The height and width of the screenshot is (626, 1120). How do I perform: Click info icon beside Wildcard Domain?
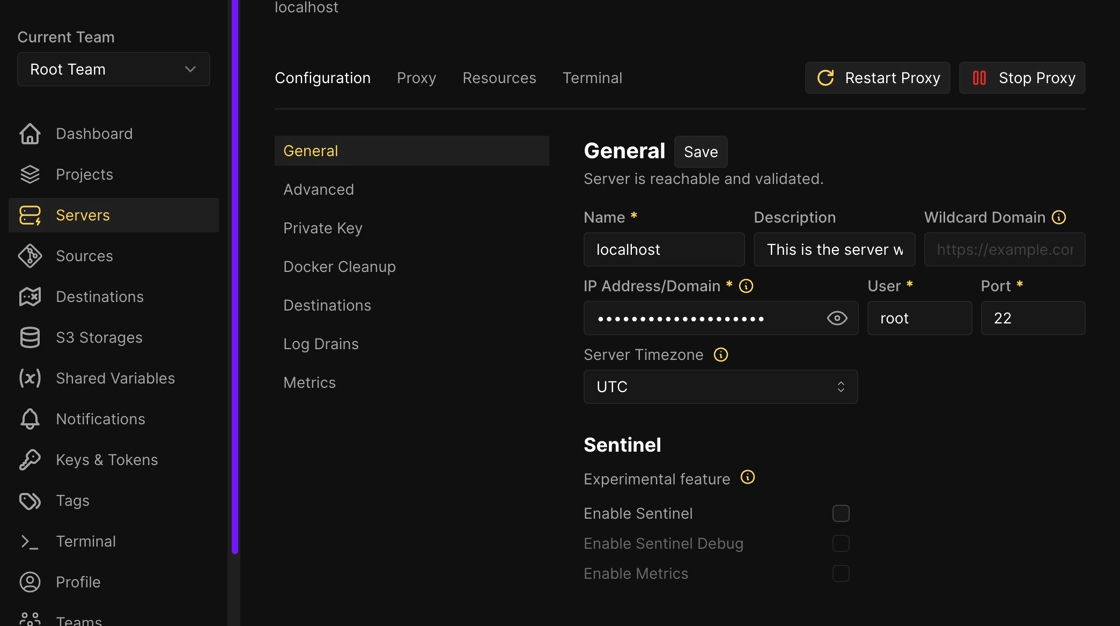click(x=1058, y=217)
